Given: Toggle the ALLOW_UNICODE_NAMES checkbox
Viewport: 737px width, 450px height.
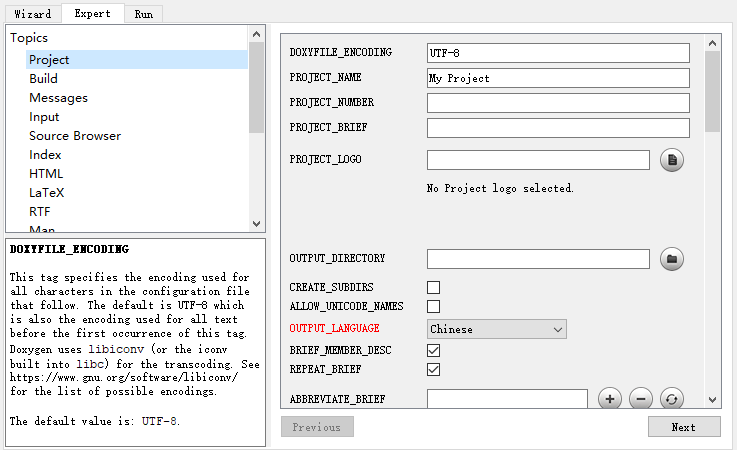Looking at the screenshot, I should click(x=434, y=306).
